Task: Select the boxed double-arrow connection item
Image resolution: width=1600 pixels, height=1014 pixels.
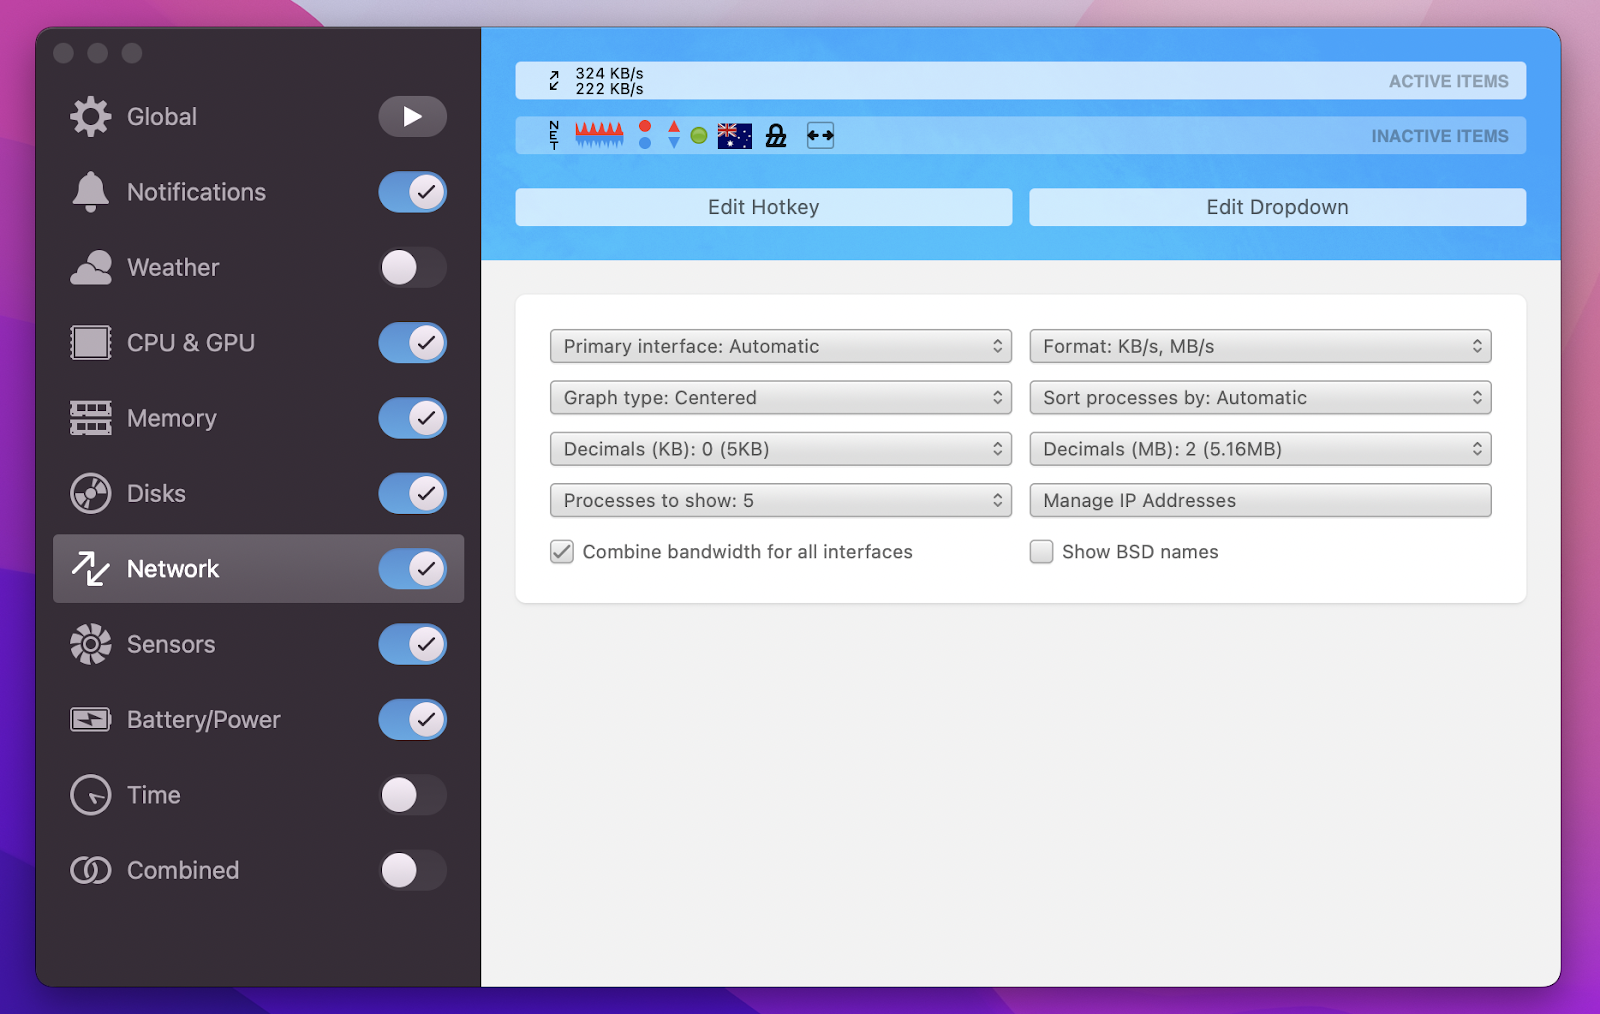Action: [820, 135]
